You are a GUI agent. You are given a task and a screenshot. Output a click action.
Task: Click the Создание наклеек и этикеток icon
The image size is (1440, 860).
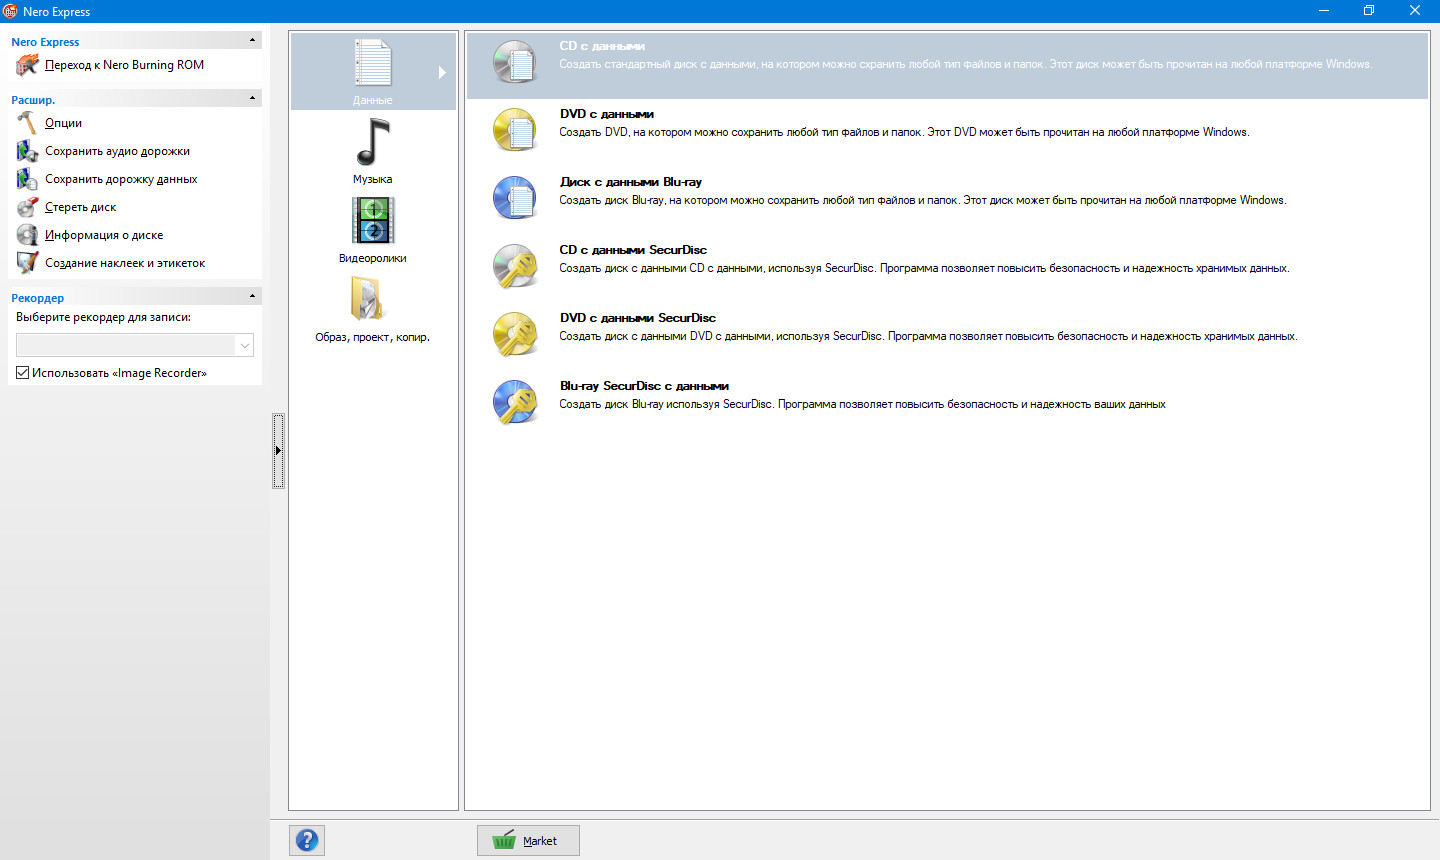27,263
